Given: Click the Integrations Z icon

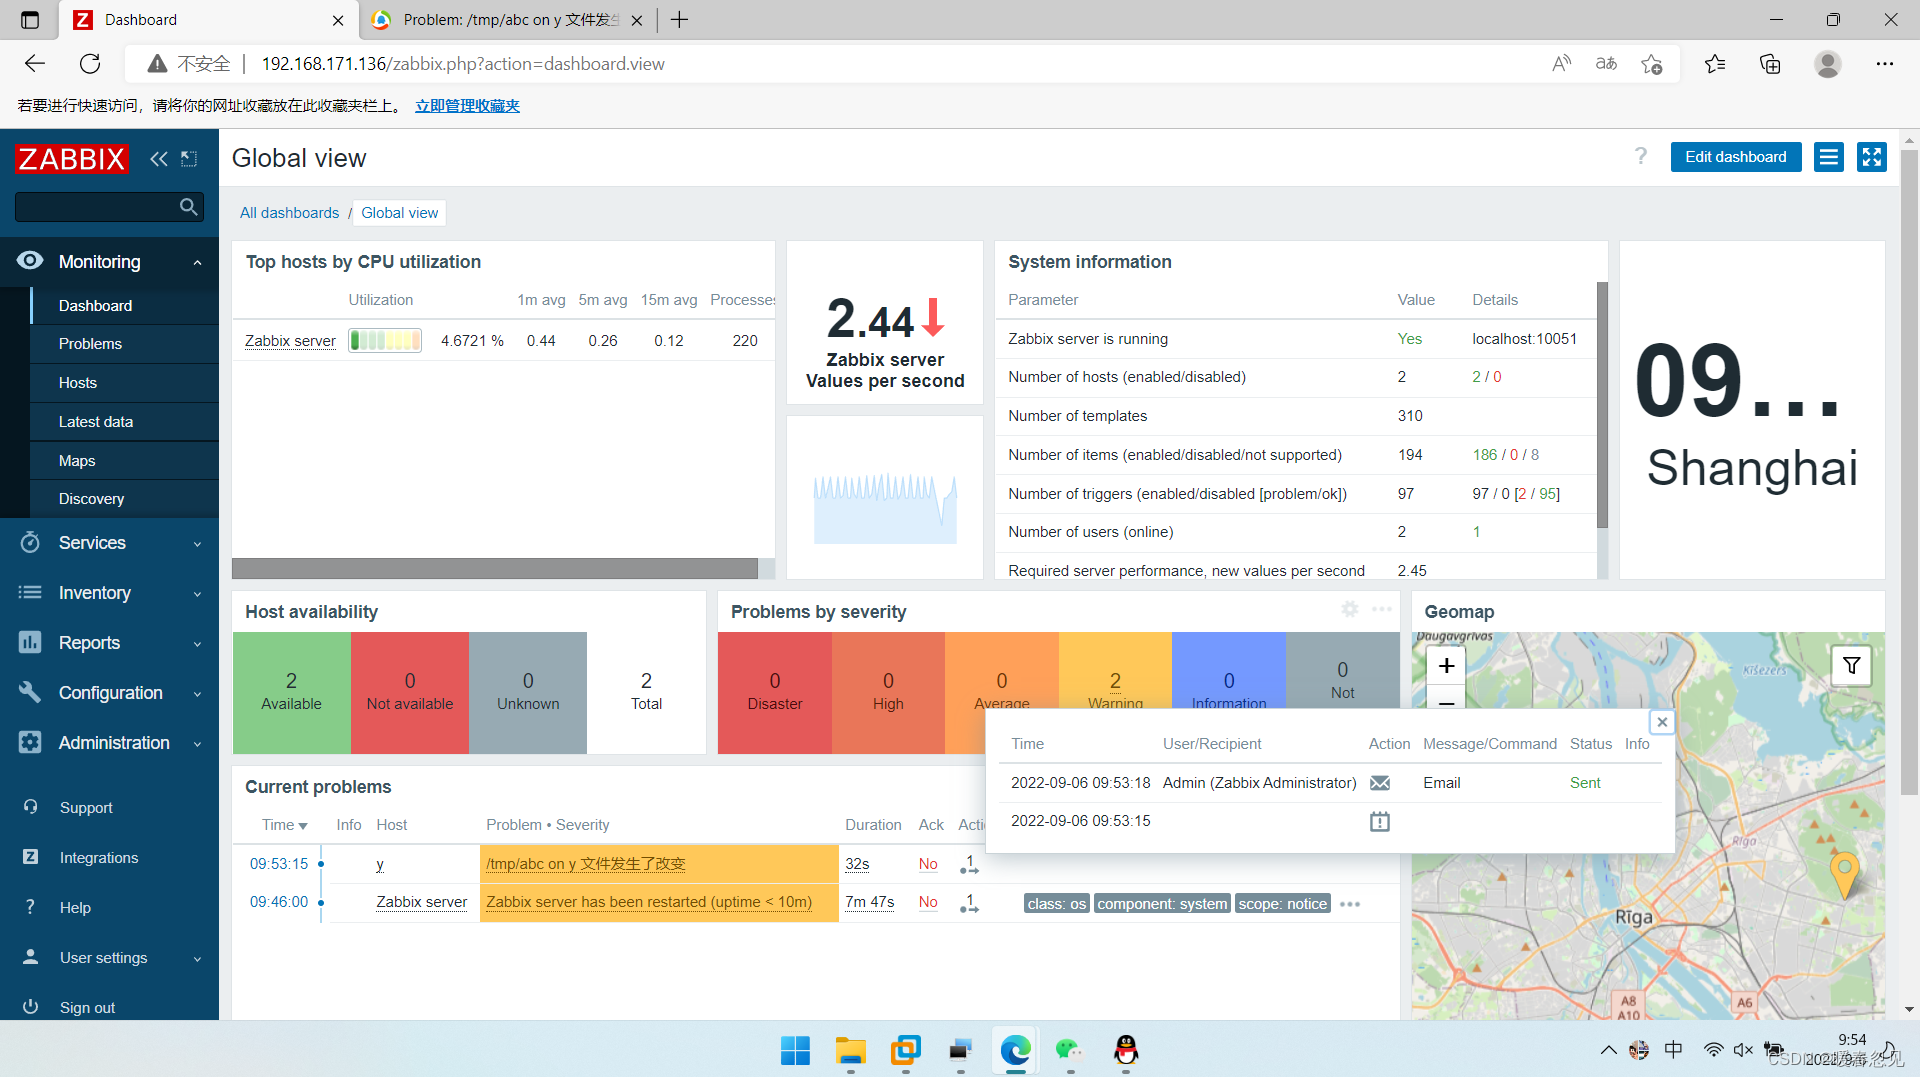Looking at the screenshot, I should click(x=30, y=857).
